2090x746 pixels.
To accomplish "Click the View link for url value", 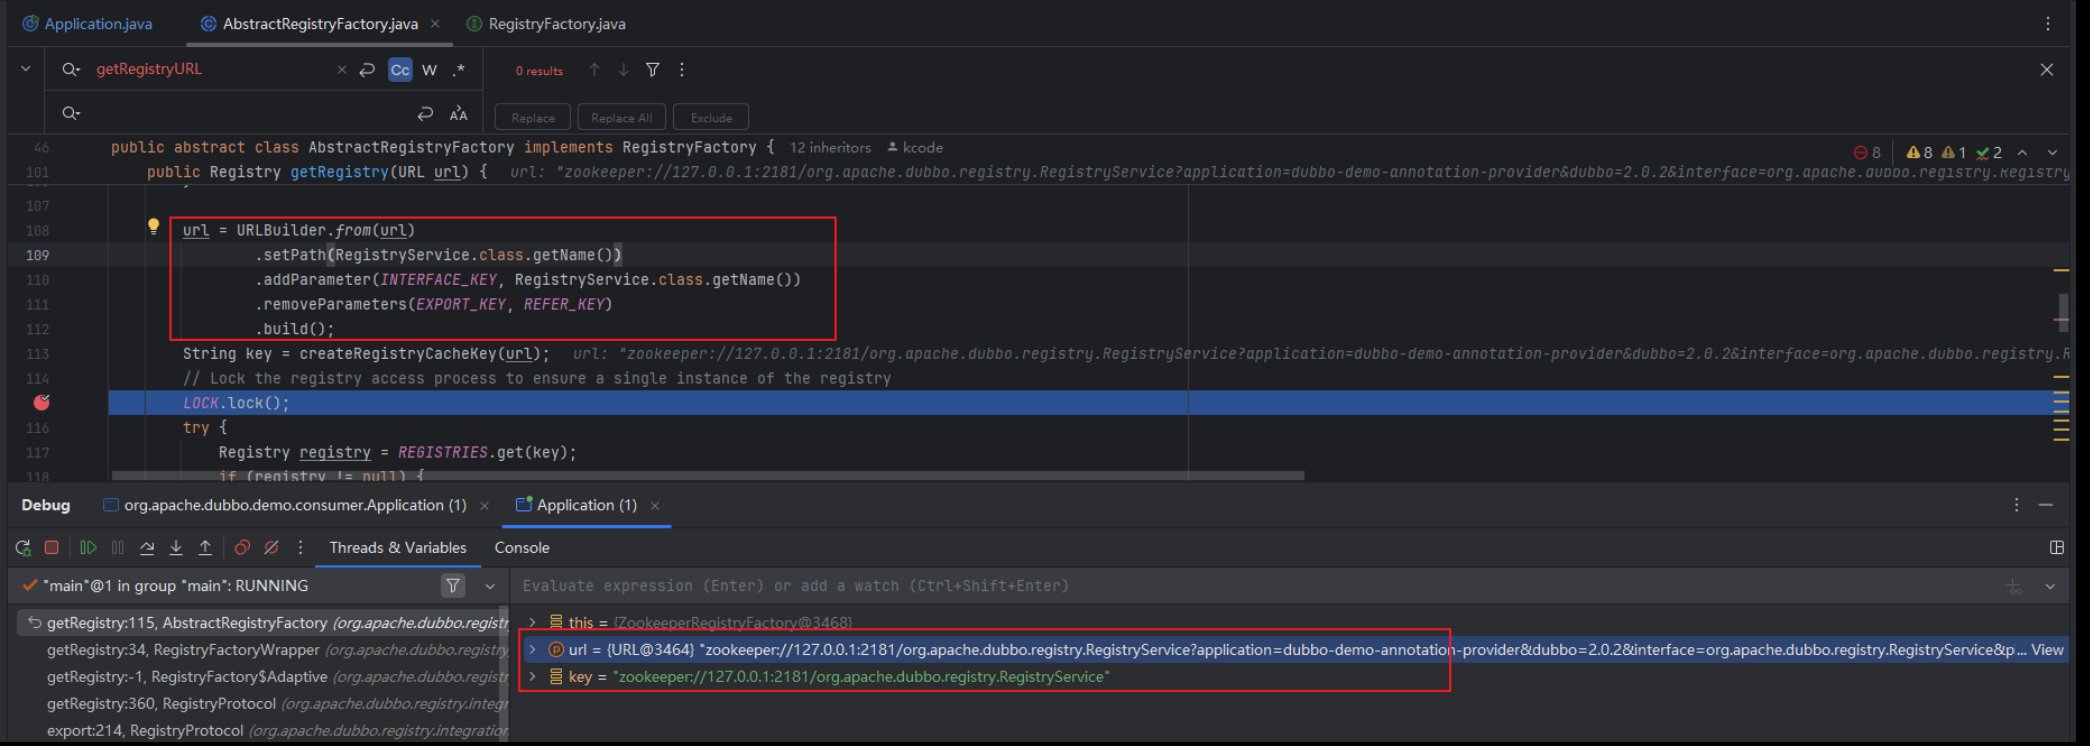I will click(2046, 650).
